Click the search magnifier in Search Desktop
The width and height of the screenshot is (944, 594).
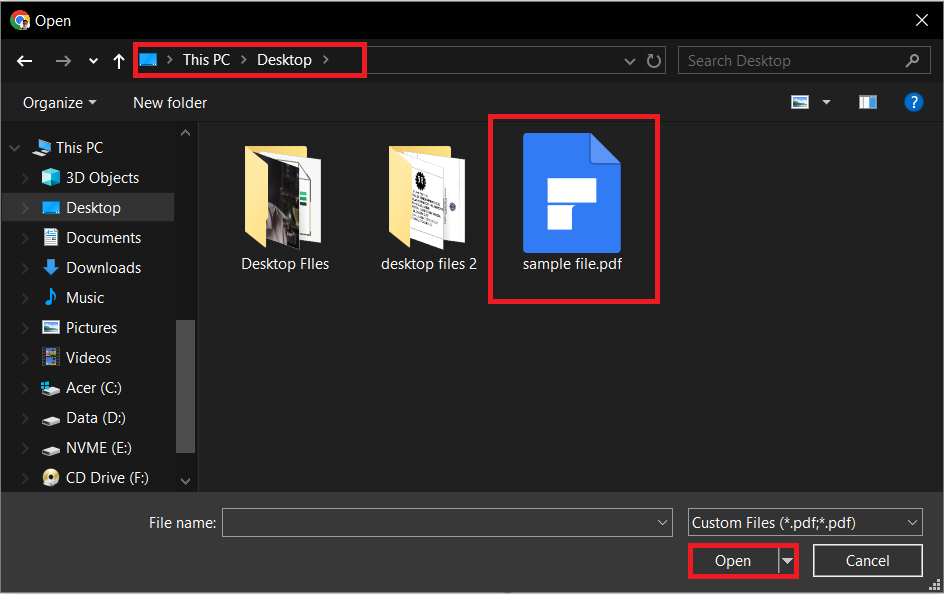click(912, 60)
